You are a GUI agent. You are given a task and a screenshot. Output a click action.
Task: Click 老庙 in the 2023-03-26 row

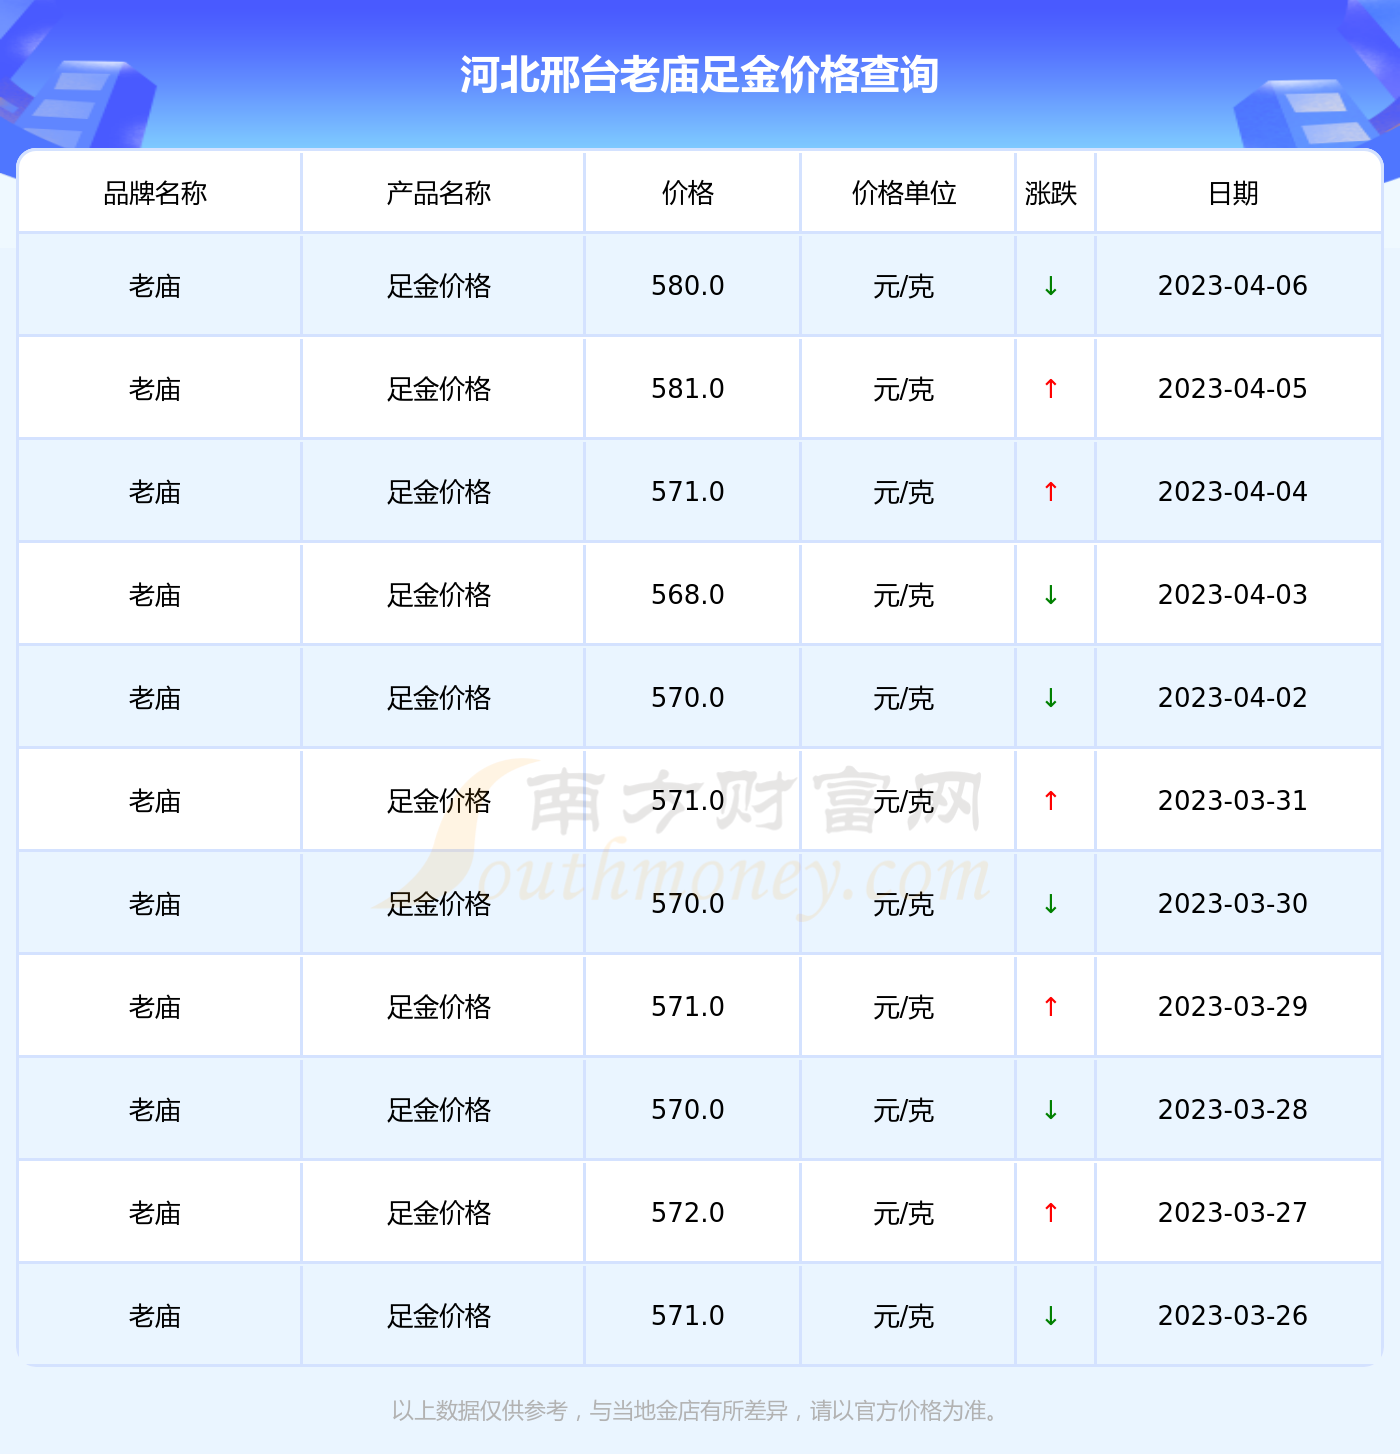[155, 1316]
